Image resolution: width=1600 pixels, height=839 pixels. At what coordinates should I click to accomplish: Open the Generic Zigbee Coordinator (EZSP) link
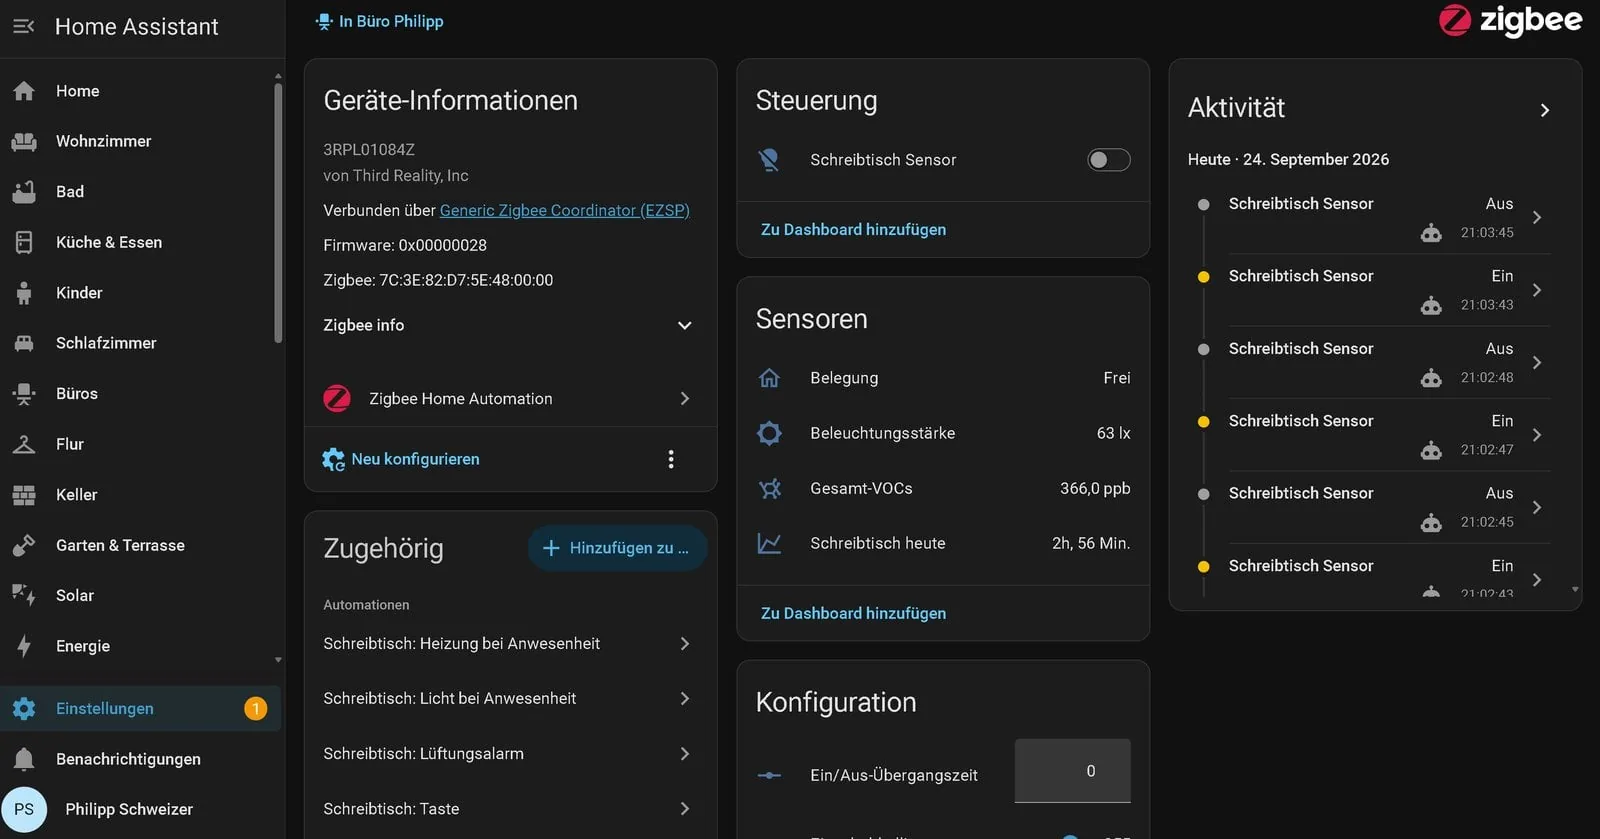pyautogui.click(x=565, y=210)
